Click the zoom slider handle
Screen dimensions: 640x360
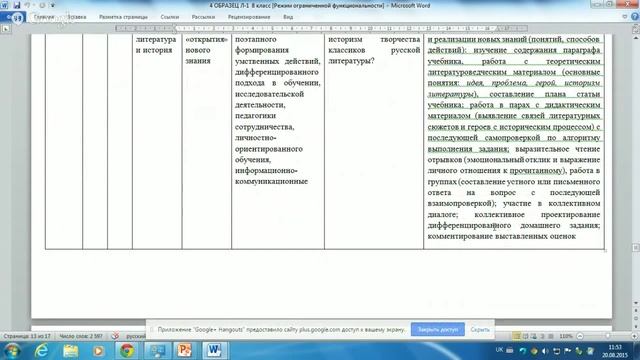click(x=608, y=336)
